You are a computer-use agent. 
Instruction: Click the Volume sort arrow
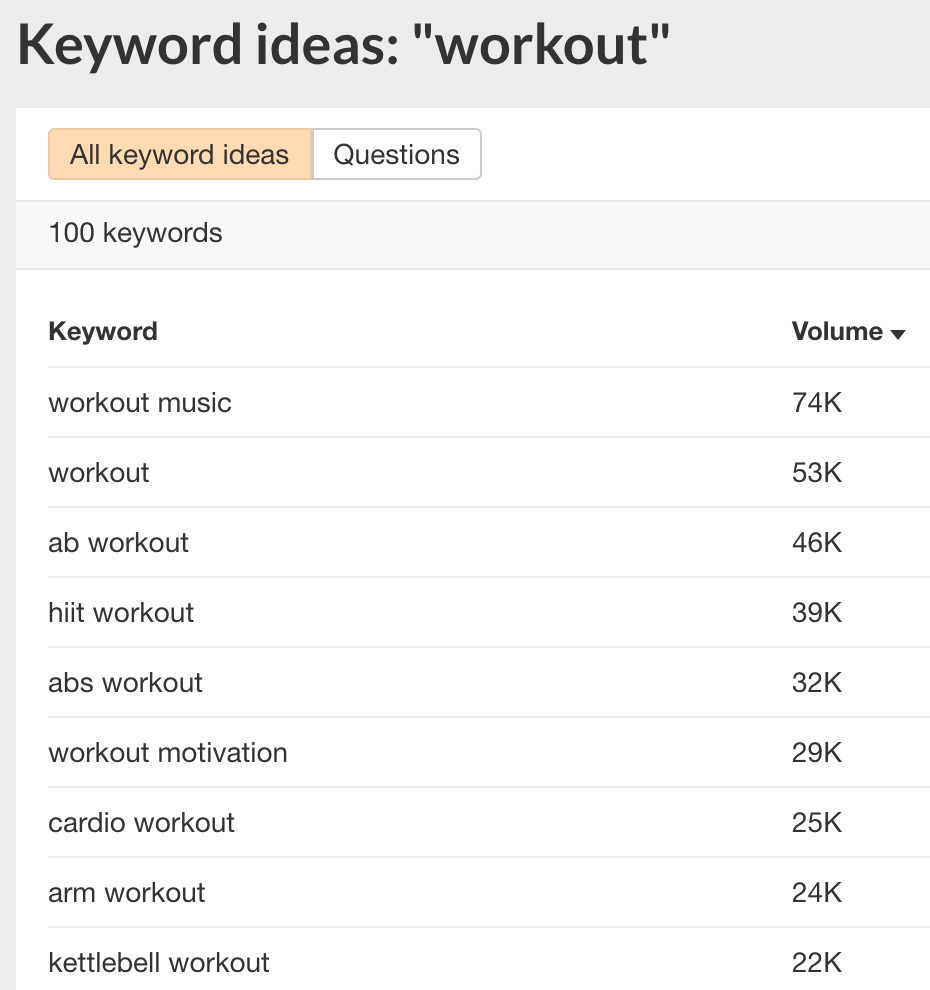pyautogui.click(x=897, y=333)
